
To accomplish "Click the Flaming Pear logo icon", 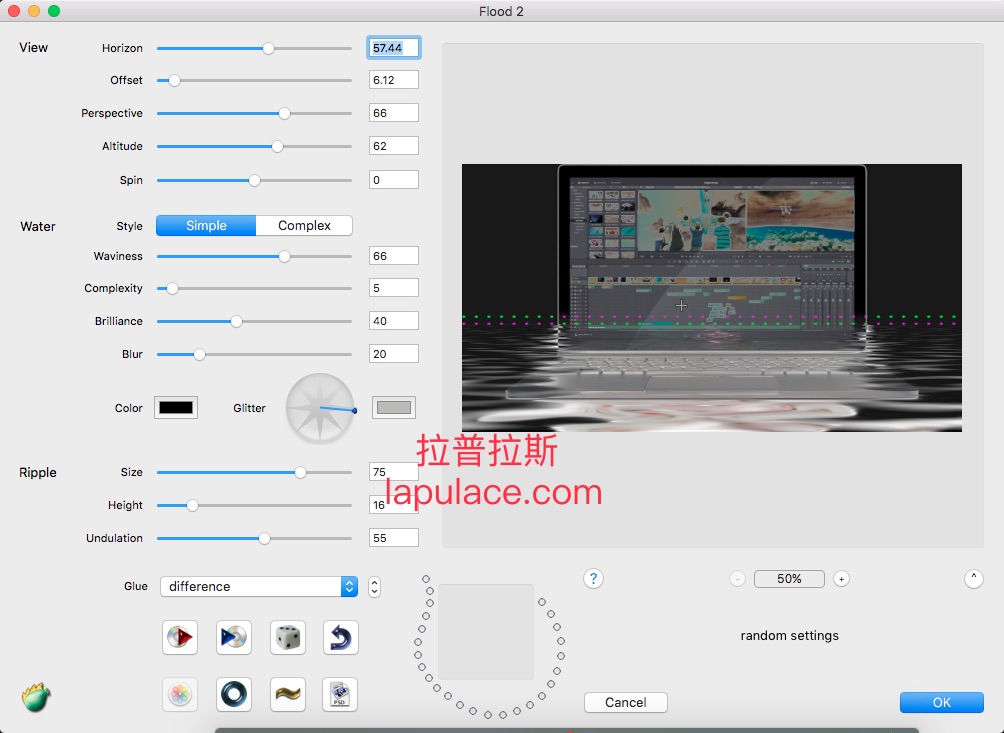I will point(36,697).
